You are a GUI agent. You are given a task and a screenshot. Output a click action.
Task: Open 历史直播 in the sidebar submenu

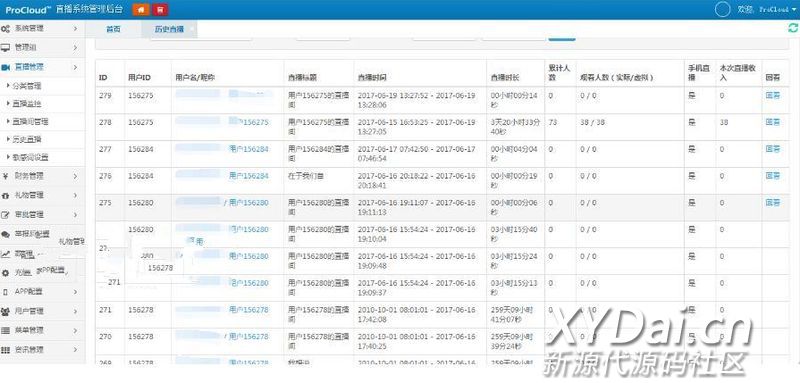click(x=27, y=139)
